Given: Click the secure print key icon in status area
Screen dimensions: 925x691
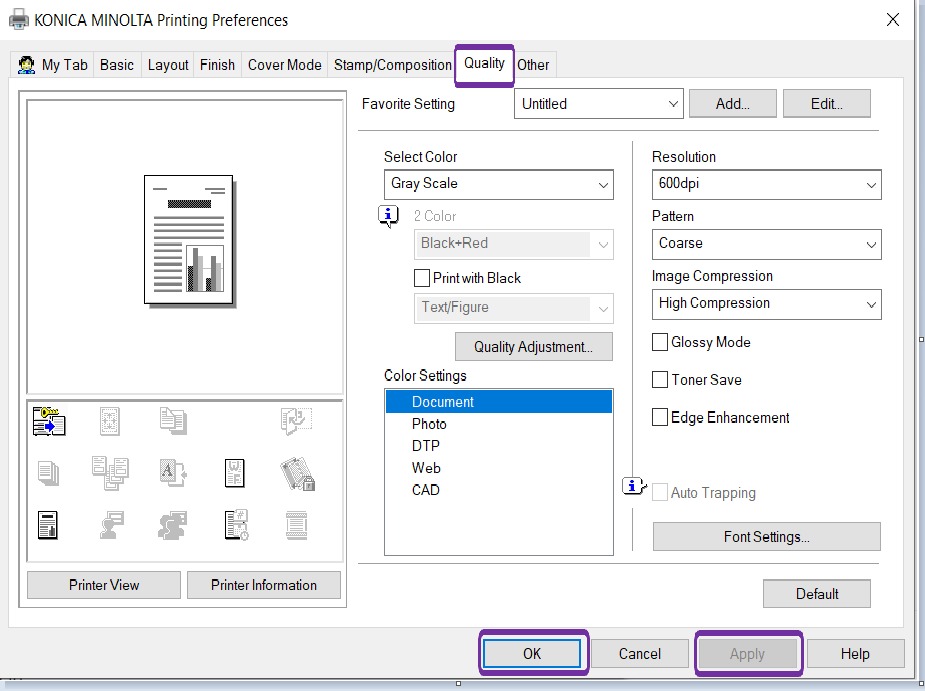Looking at the screenshot, I should tap(48, 423).
